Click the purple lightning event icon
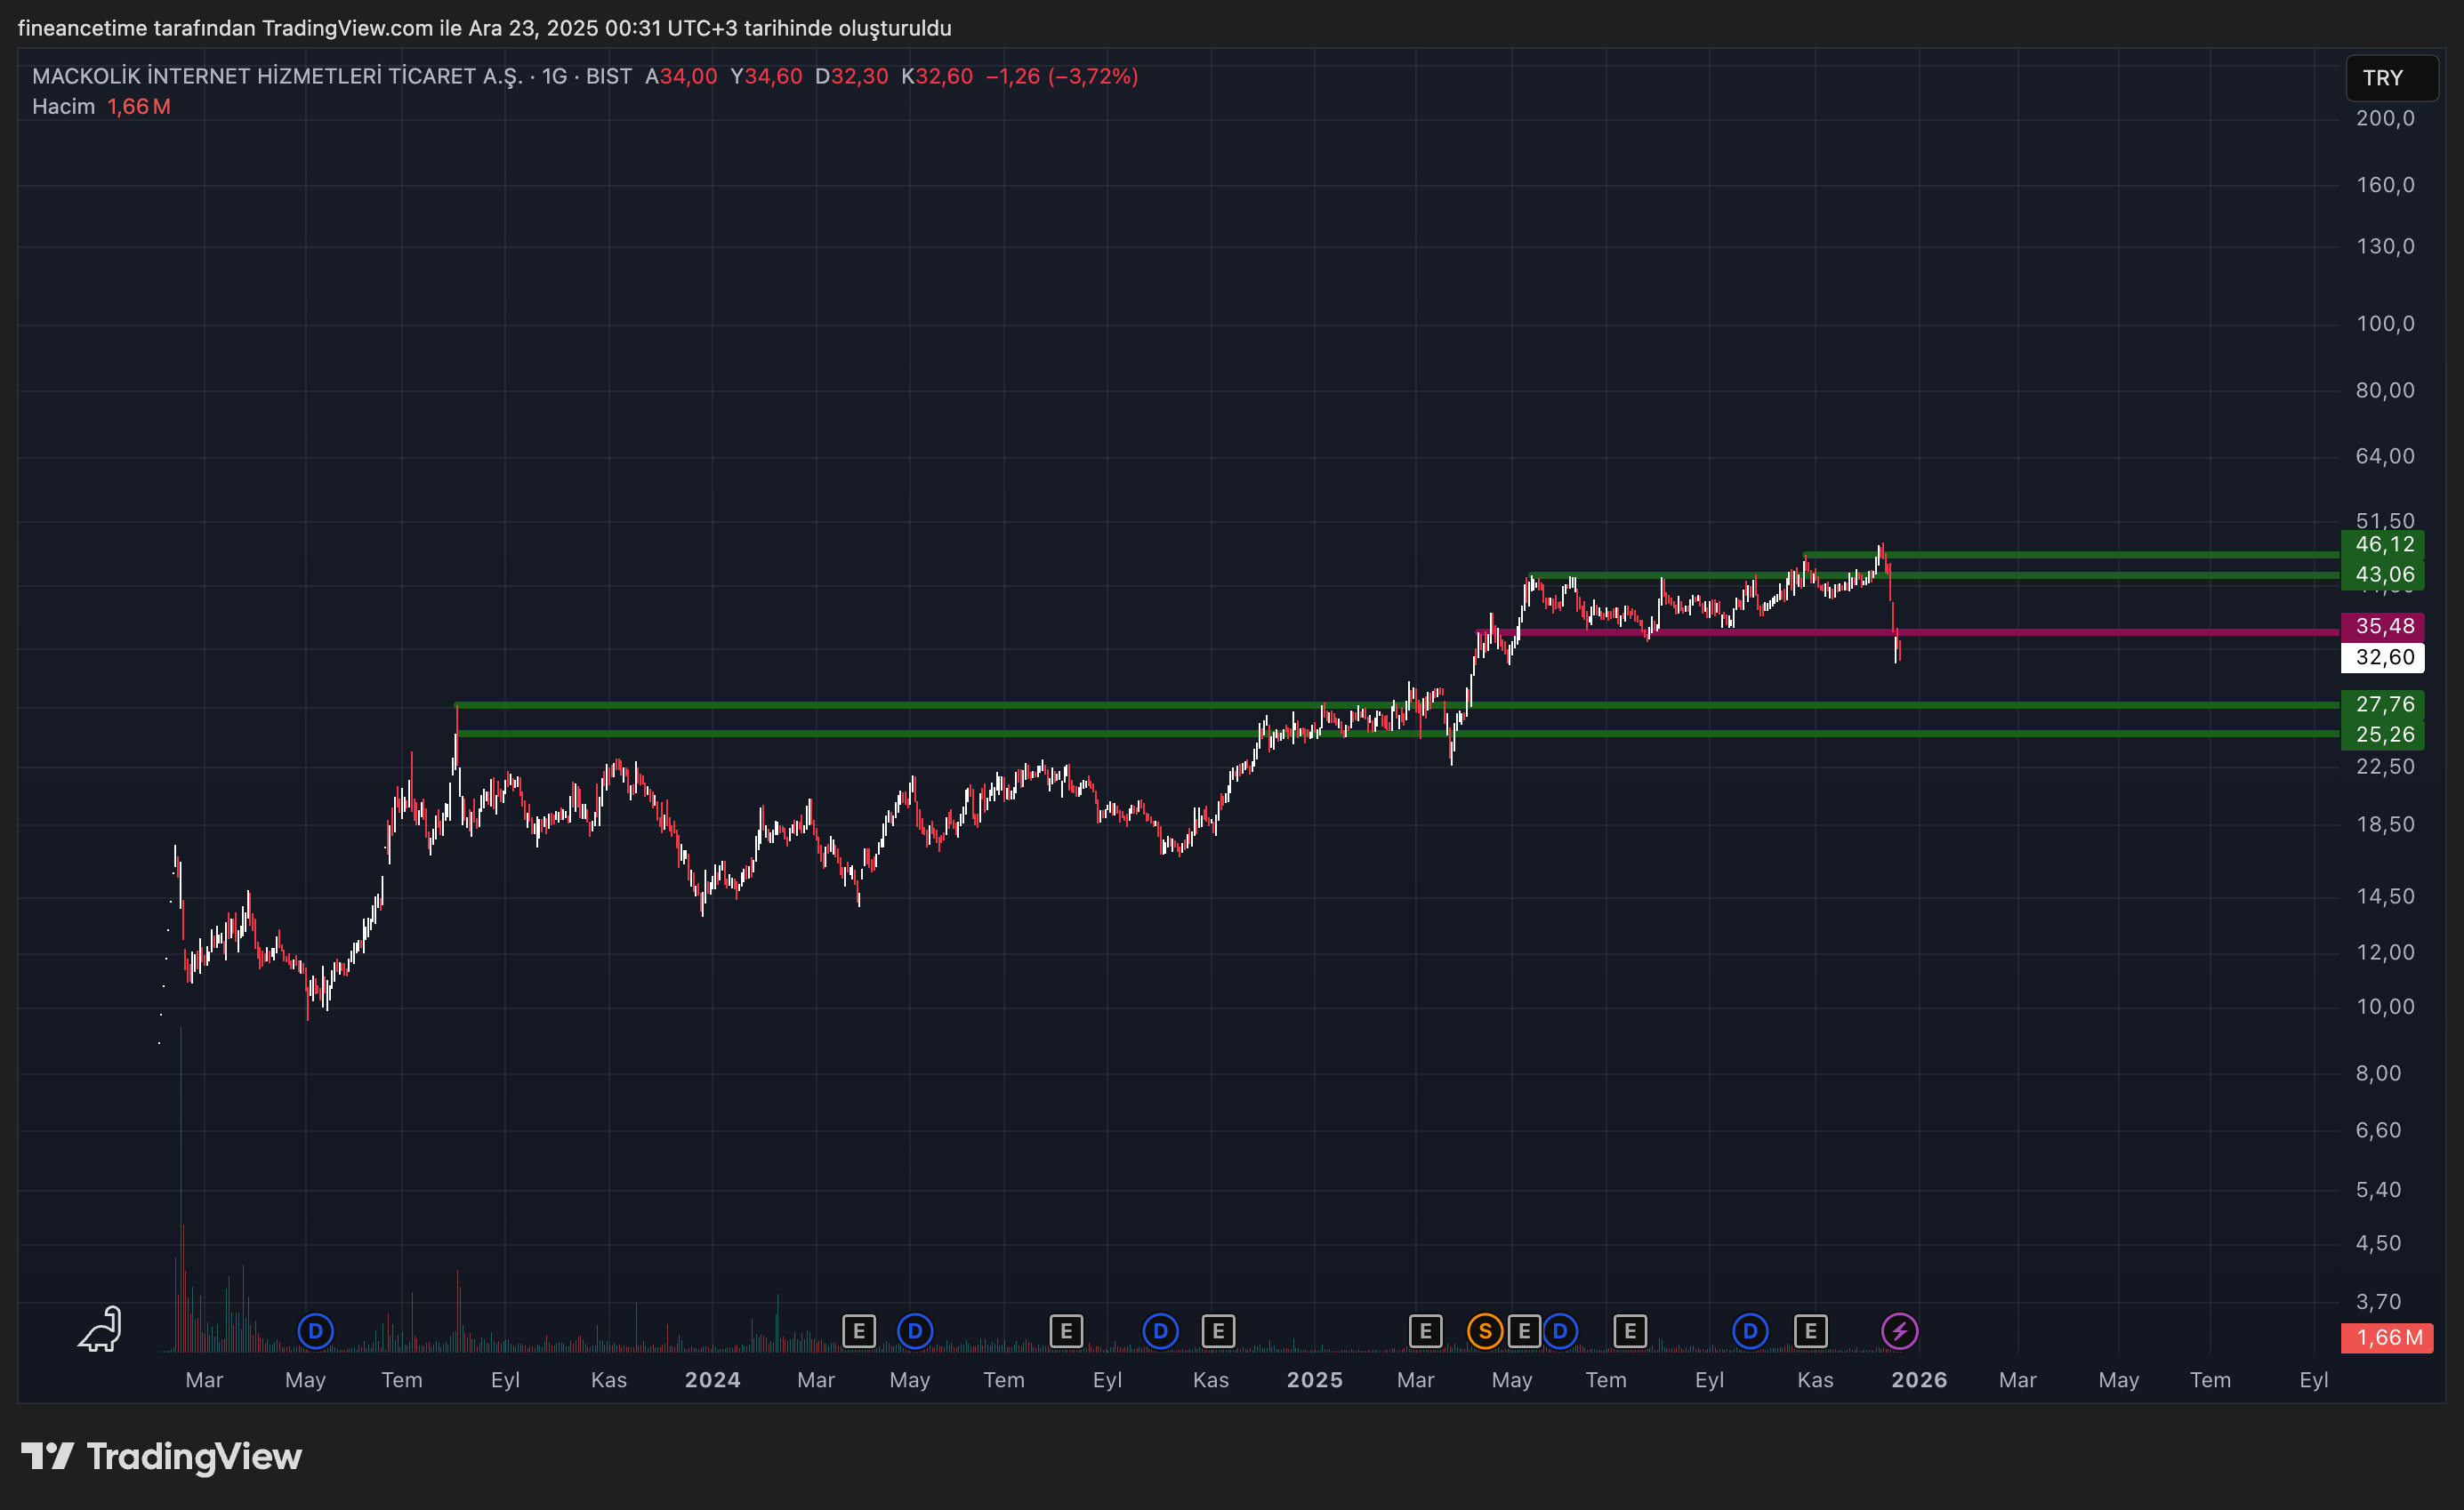Screen dimensions: 2464x1510 [x=1899, y=1331]
